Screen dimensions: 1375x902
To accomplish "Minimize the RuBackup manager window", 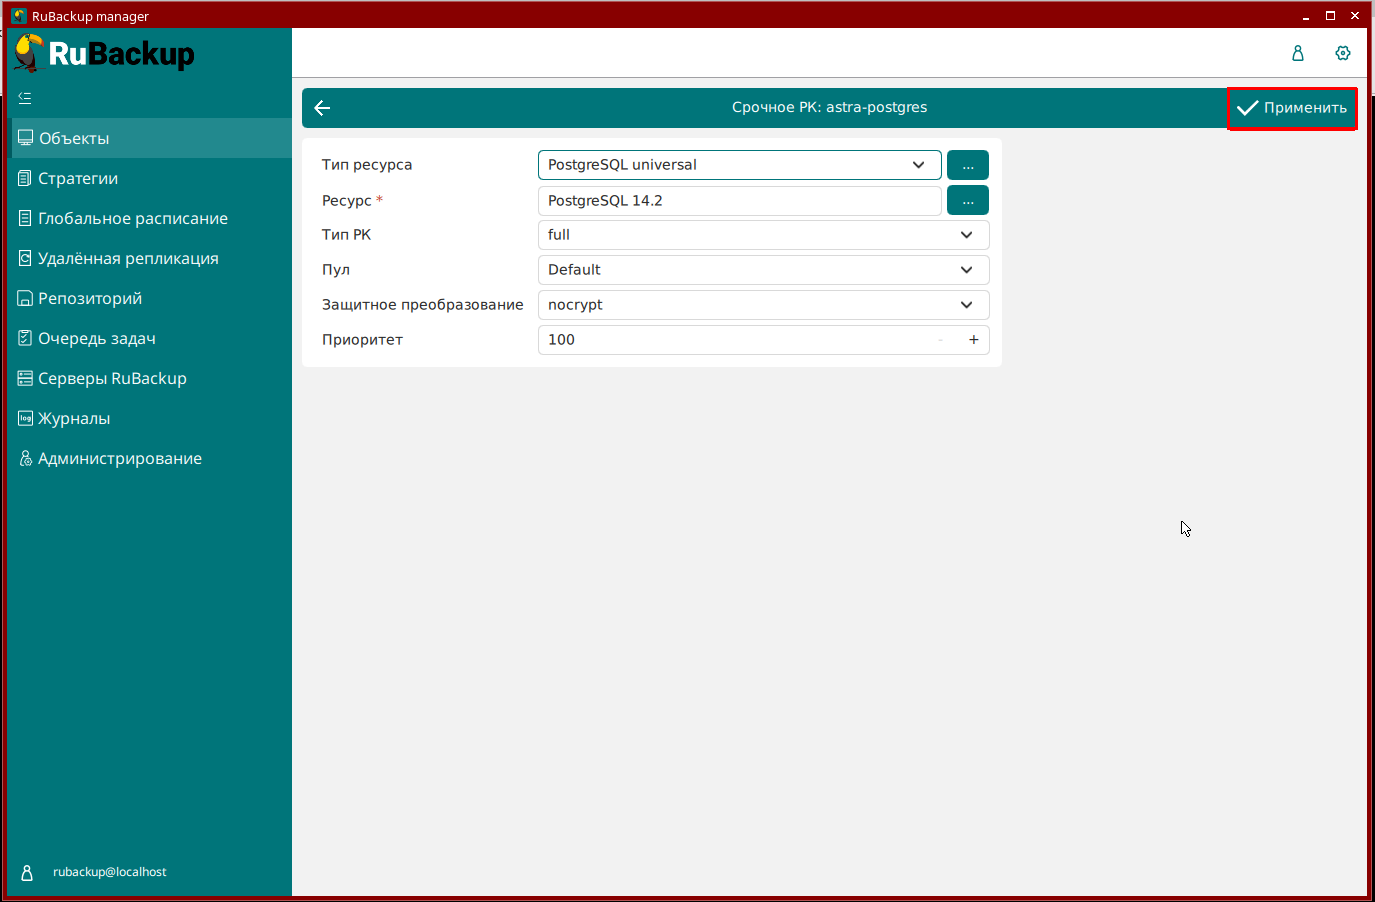I will (x=1306, y=16).
